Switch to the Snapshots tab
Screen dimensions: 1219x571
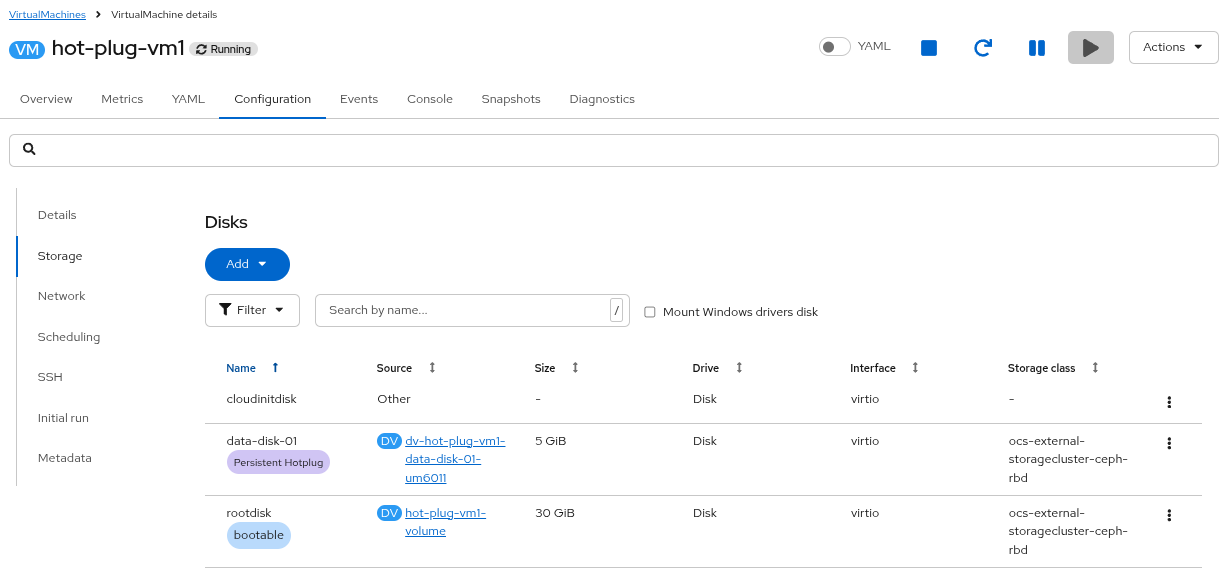pyautogui.click(x=510, y=99)
